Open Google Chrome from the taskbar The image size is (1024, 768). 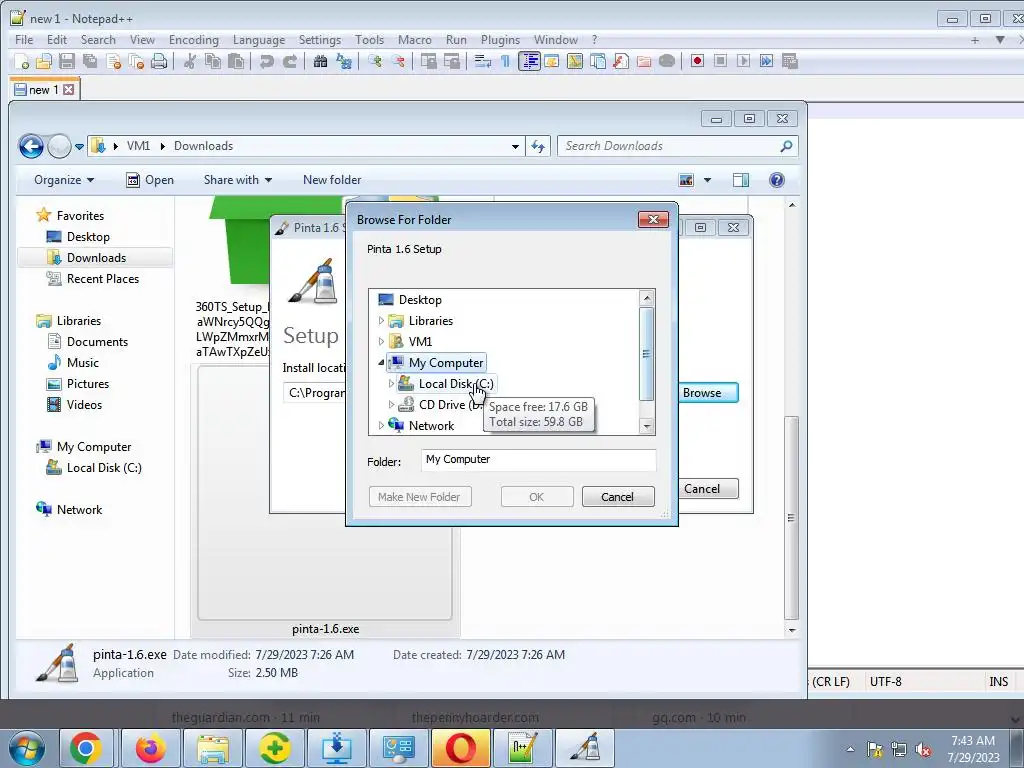[x=86, y=748]
